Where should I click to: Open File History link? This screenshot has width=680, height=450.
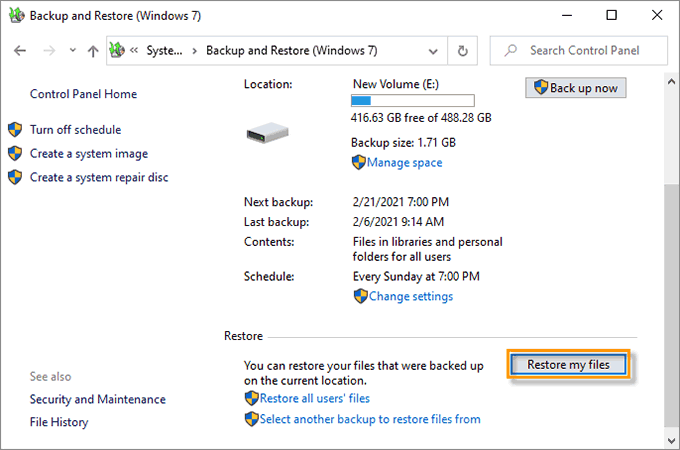click(59, 422)
